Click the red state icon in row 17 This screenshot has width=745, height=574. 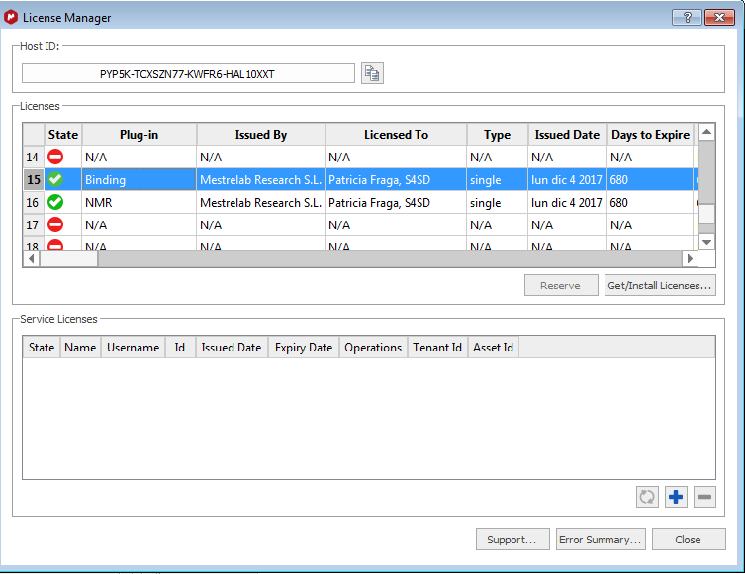point(56,225)
